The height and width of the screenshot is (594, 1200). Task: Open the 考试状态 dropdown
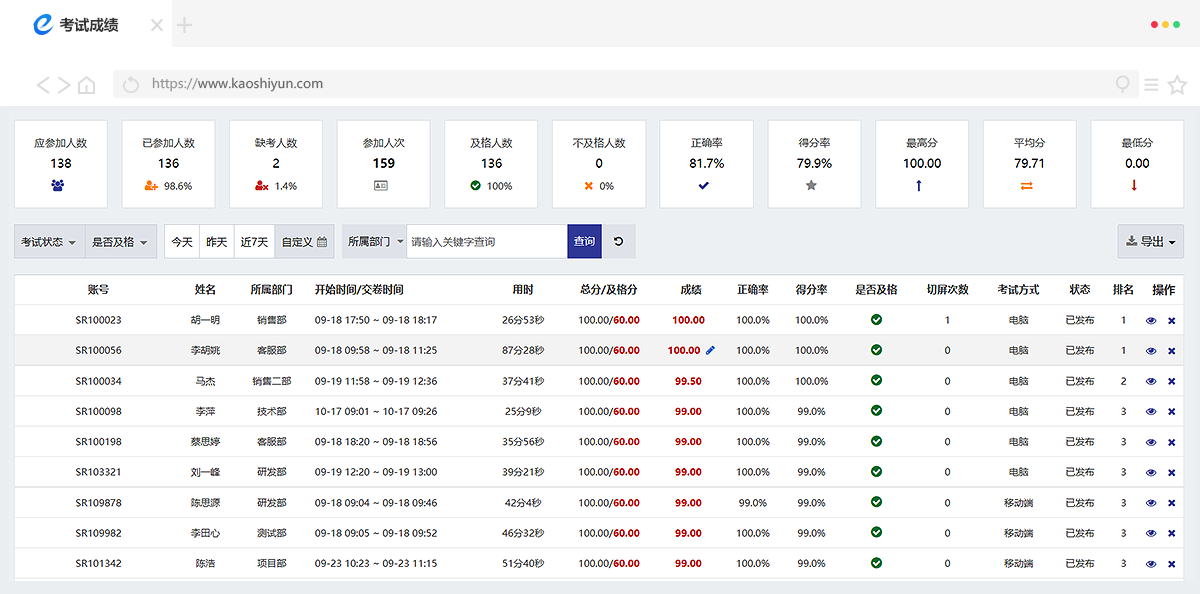click(50, 241)
